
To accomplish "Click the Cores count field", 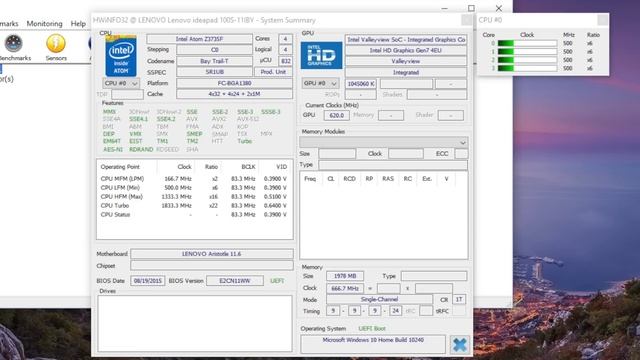I will coord(285,39).
